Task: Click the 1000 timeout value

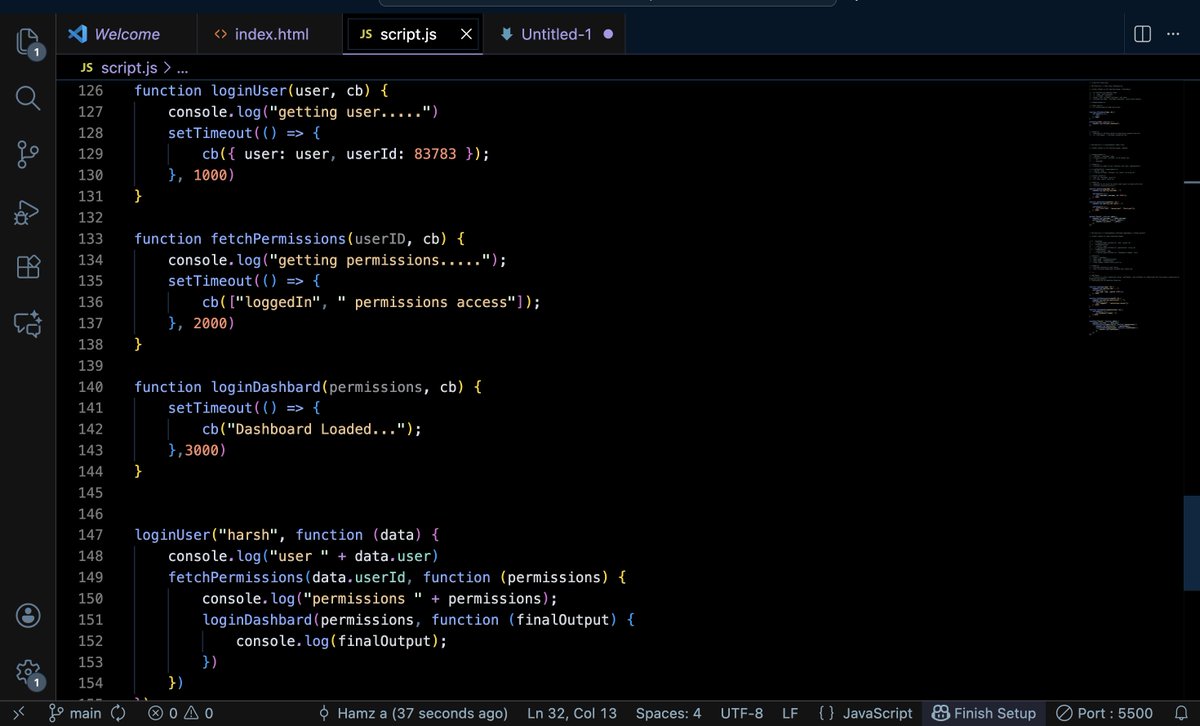Action: 211,175
